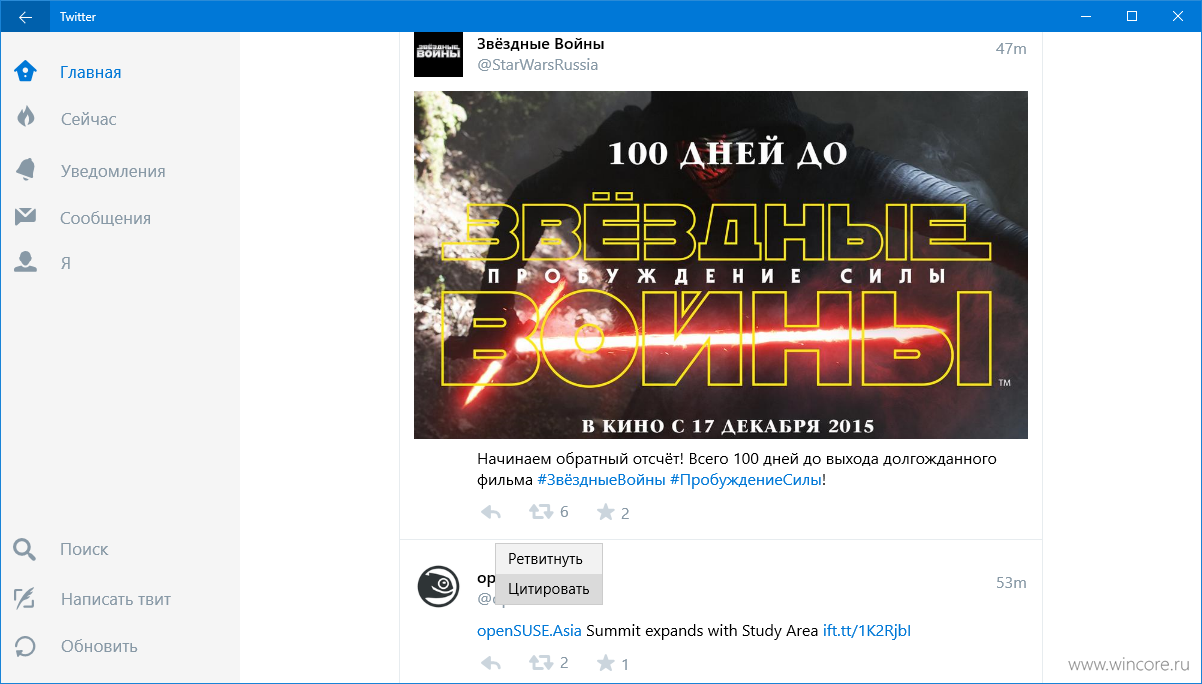
Task: Click the Поиск label
Action: click(84, 549)
